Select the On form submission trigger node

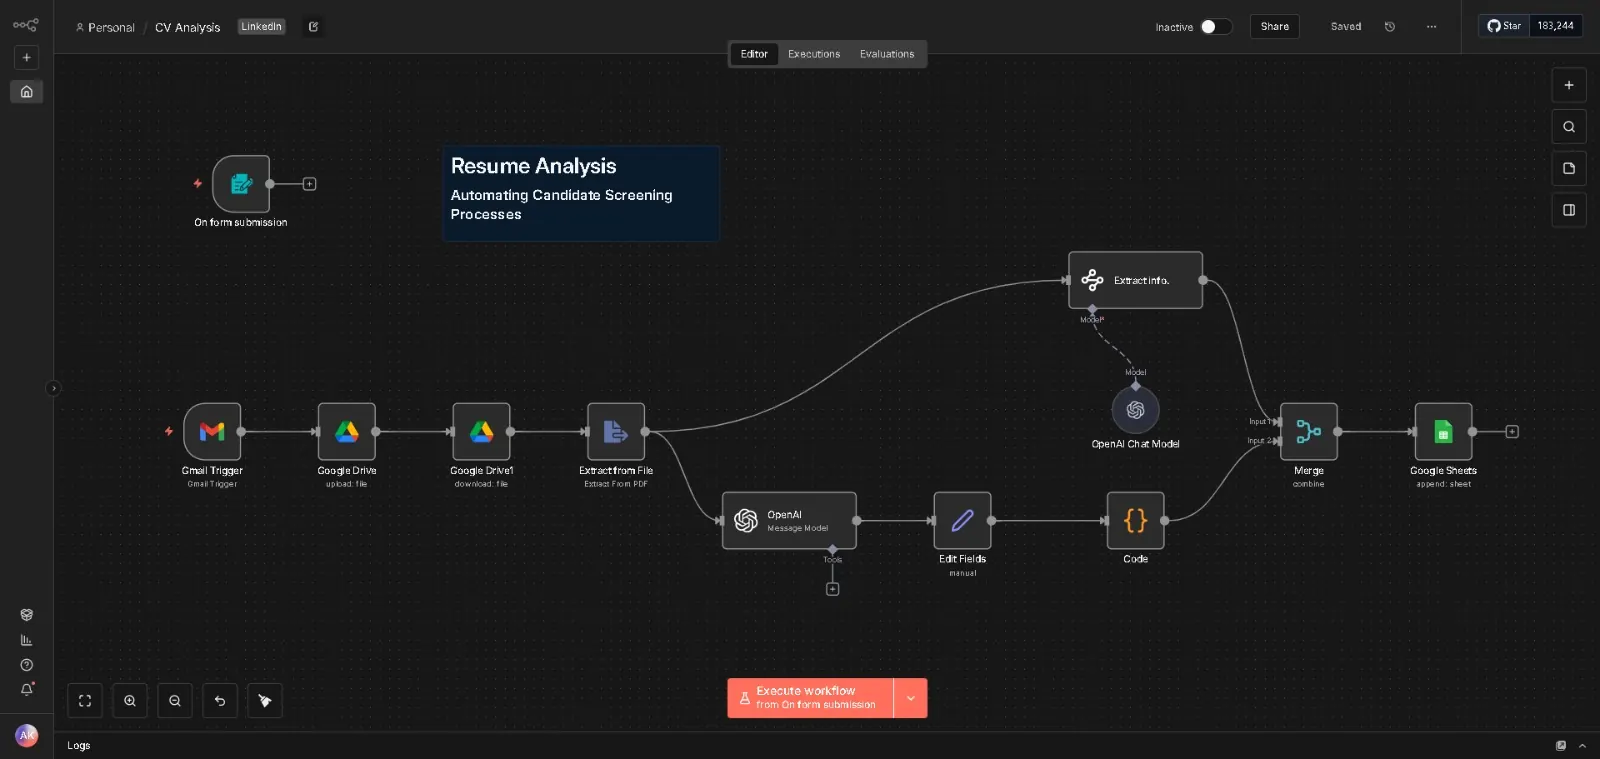pos(241,184)
